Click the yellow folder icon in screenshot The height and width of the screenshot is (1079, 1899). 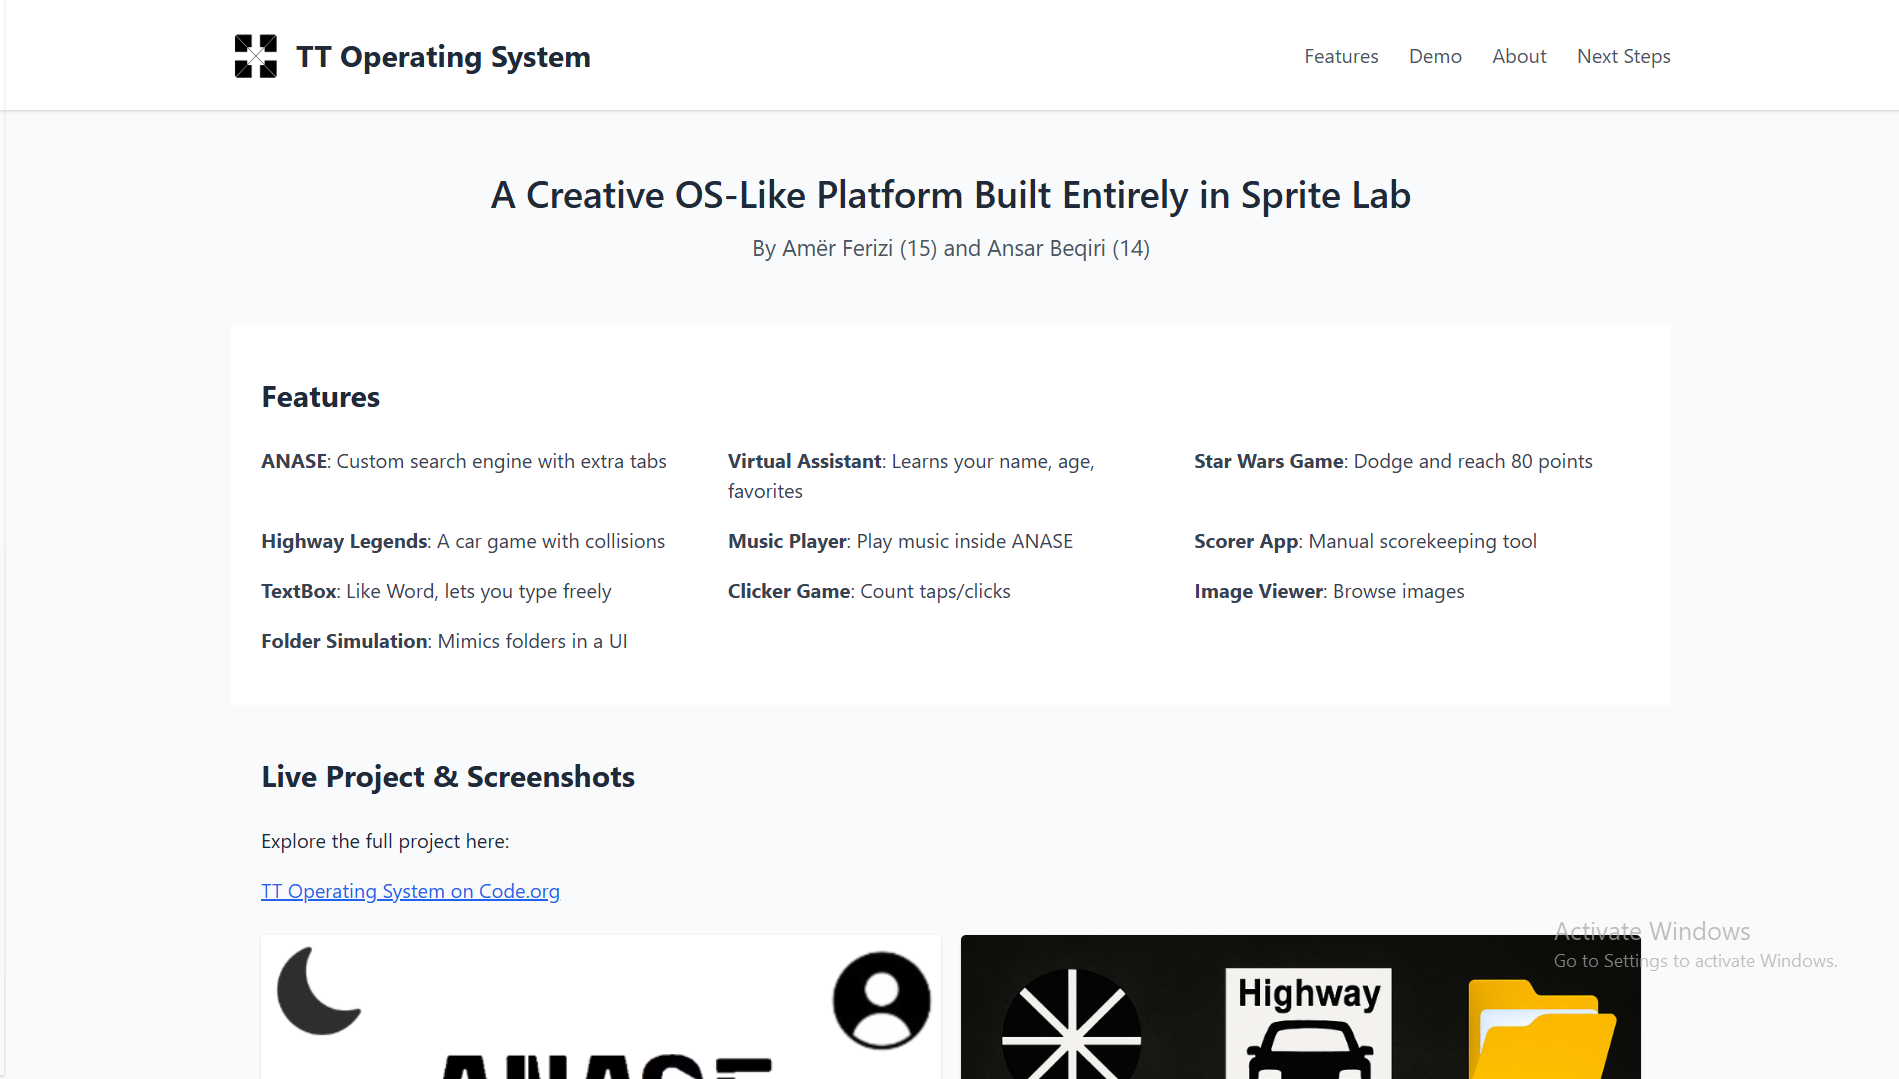click(x=1542, y=1030)
